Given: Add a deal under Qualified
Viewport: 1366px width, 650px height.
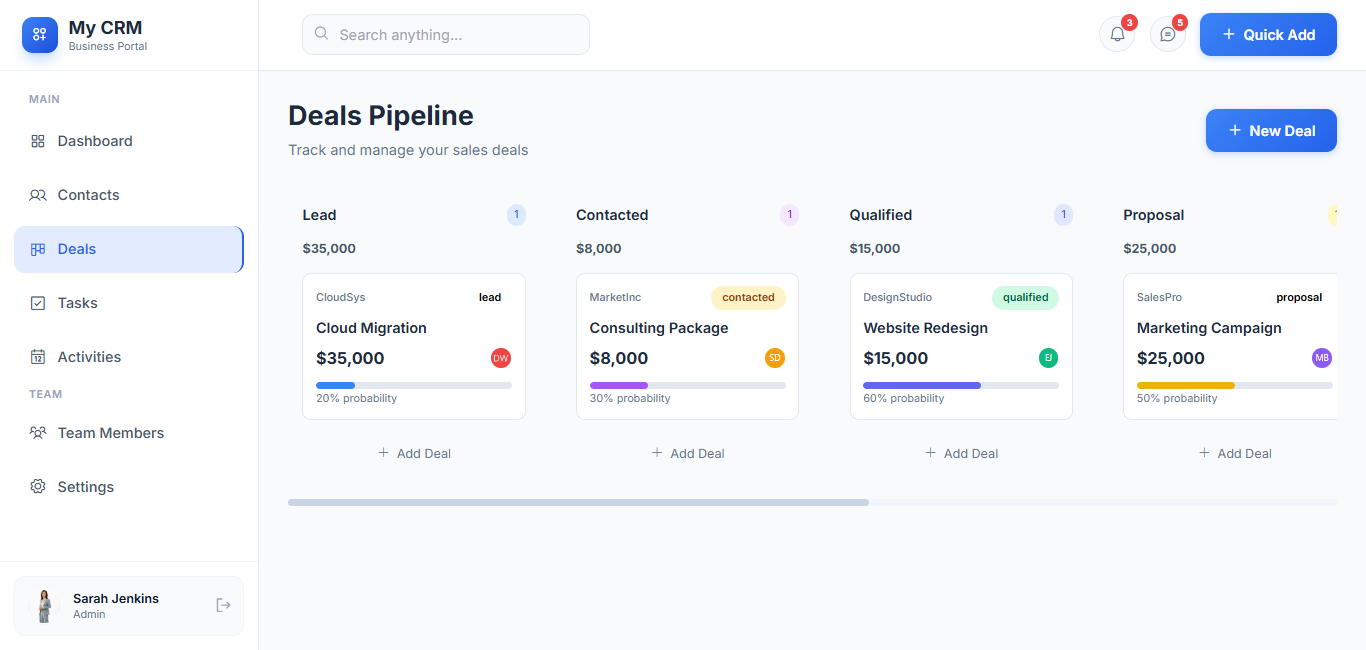Looking at the screenshot, I should pos(960,453).
